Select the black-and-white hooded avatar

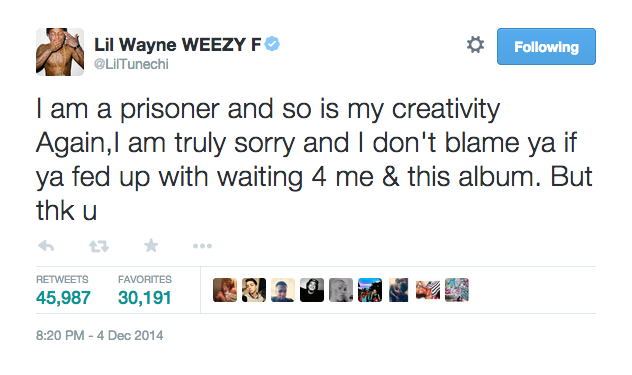[x=312, y=290]
